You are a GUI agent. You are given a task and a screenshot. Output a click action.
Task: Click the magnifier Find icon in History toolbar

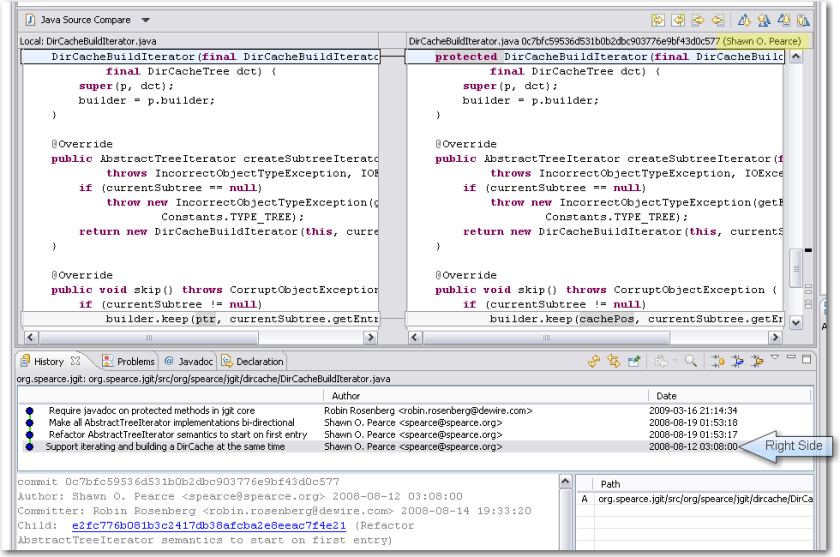click(690, 361)
